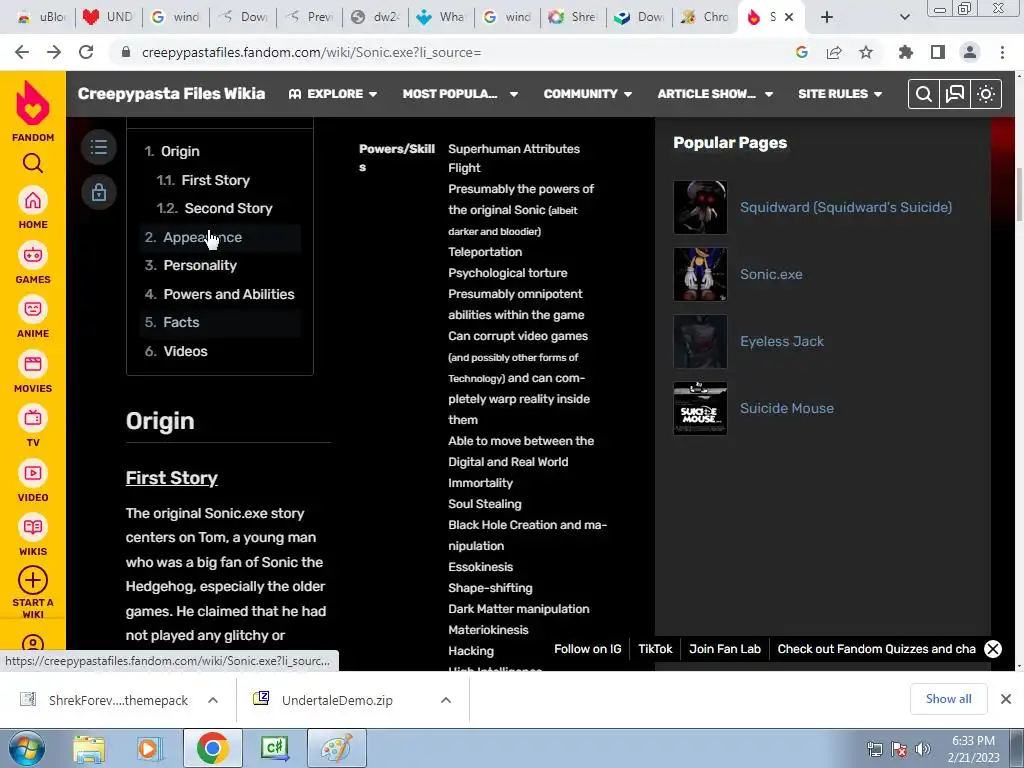Open Windows Start button
The width and height of the screenshot is (1024, 768).
pyautogui.click(x=26, y=749)
